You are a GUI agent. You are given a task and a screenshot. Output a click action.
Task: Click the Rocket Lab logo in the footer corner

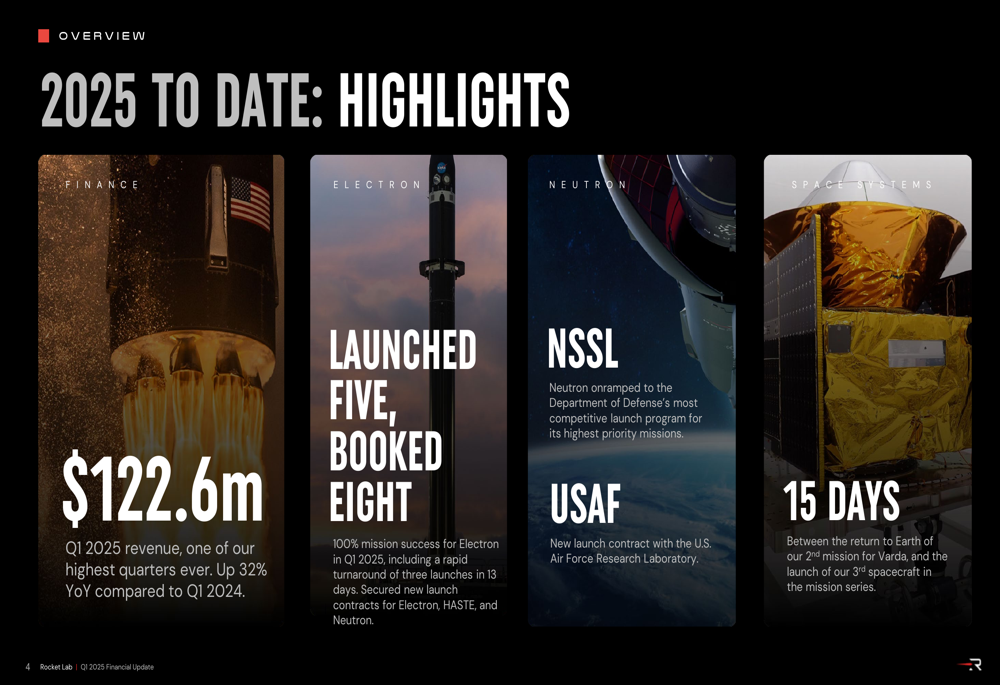coord(969,665)
